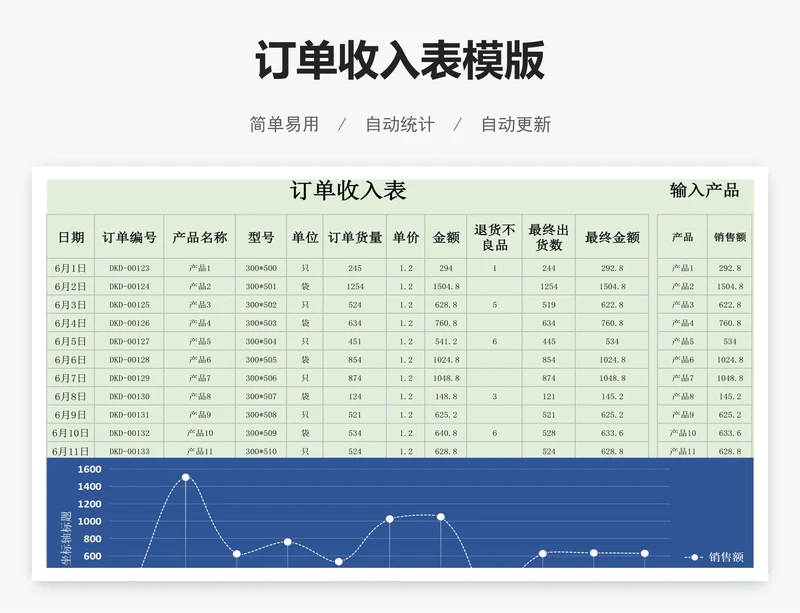The height and width of the screenshot is (613, 800).
Task: Click the 订单收入表 sheet title
Action: (x=348, y=190)
